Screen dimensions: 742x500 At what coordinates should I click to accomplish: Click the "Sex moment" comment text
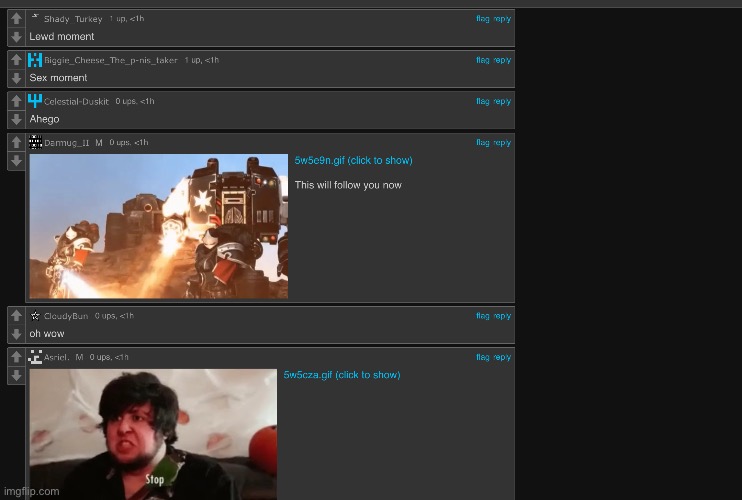click(58, 78)
